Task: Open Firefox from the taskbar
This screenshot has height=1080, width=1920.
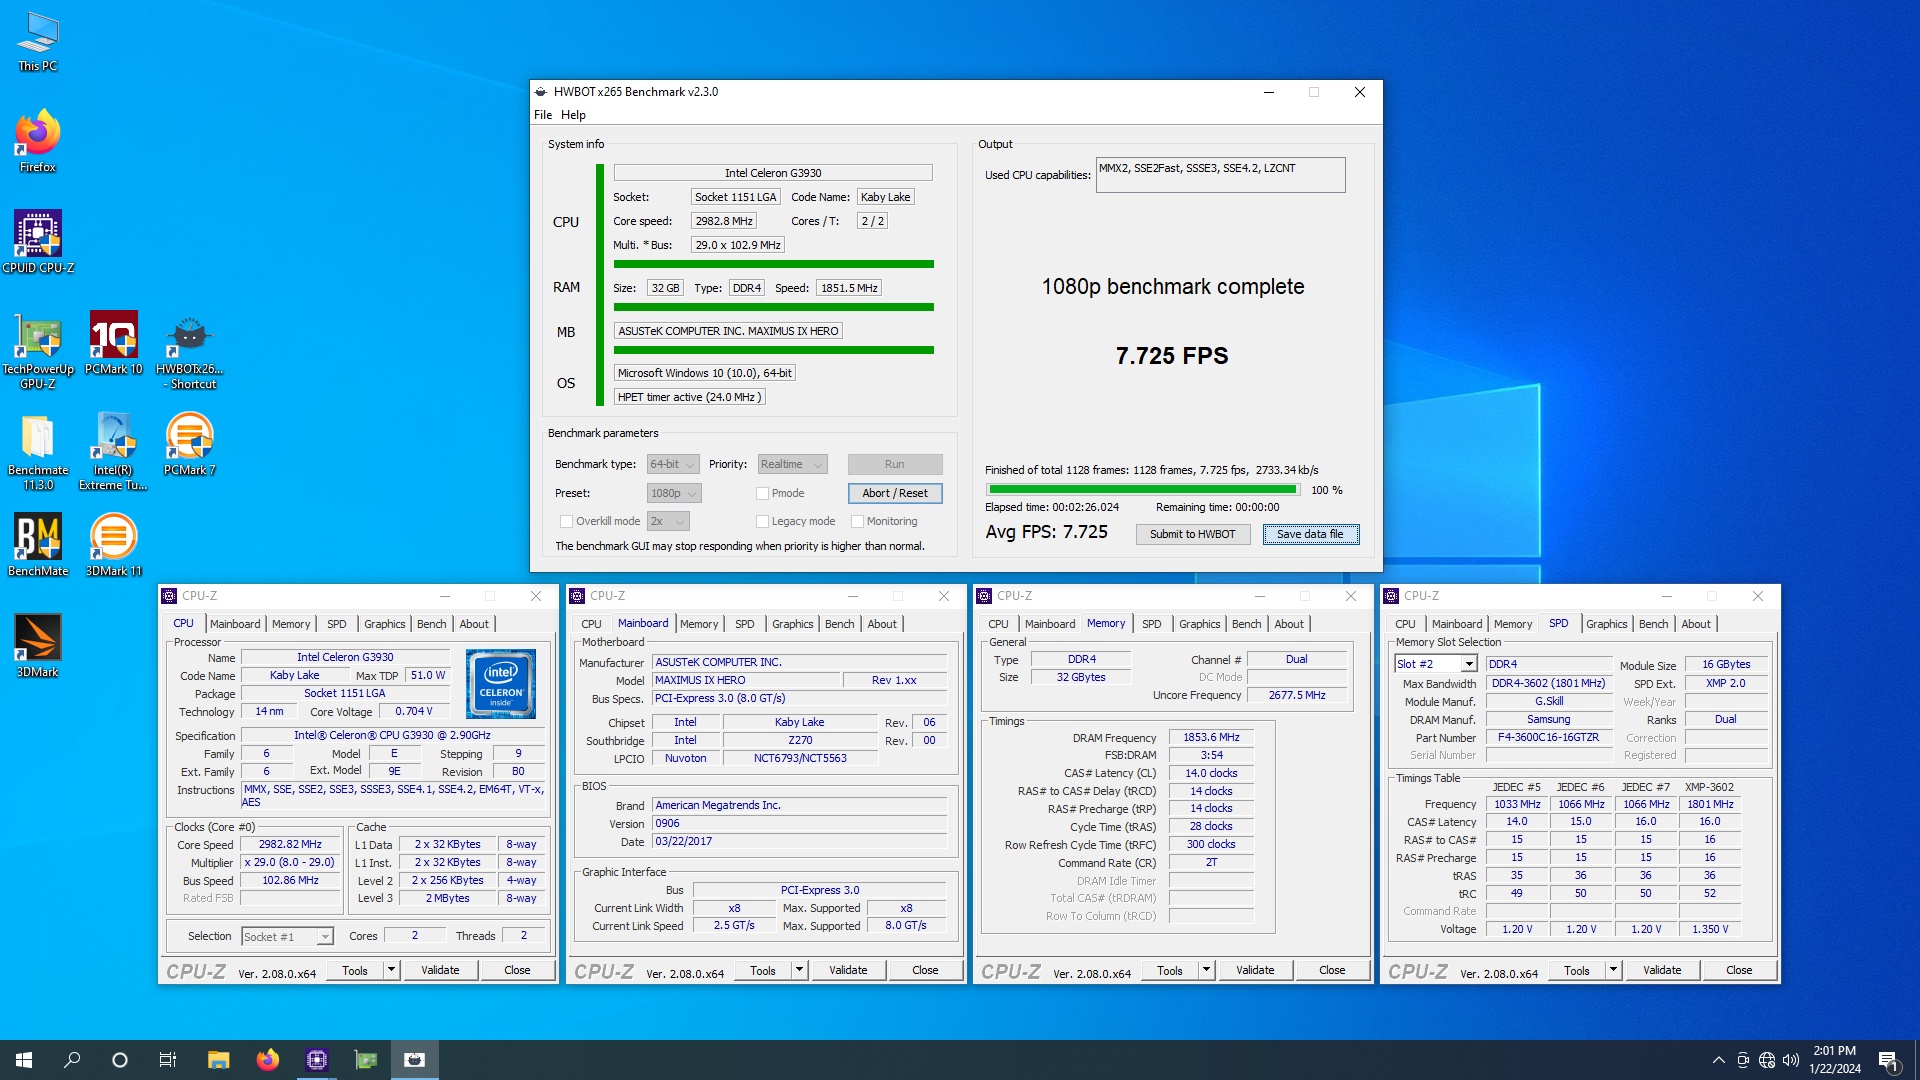Action: point(267,1060)
